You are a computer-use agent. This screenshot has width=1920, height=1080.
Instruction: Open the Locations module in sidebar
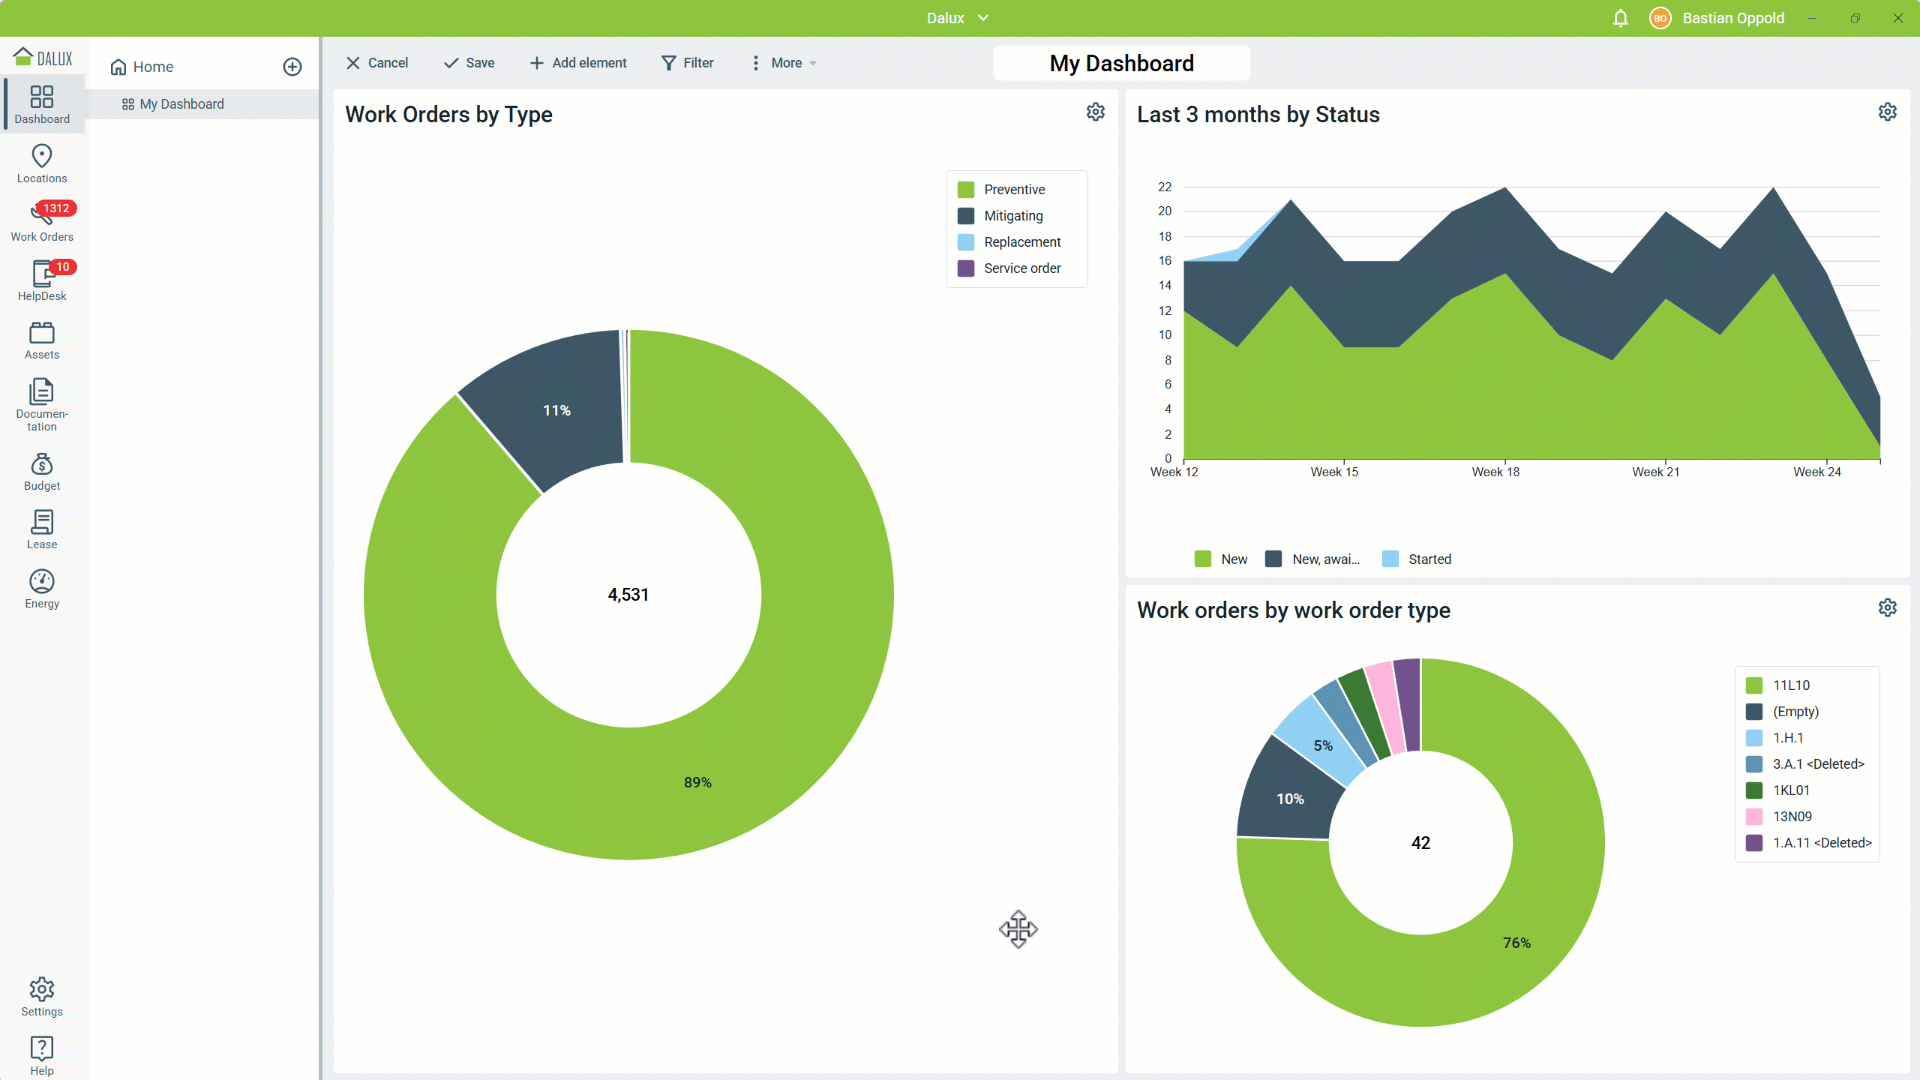pyautogui.click(x=42, y=163)
